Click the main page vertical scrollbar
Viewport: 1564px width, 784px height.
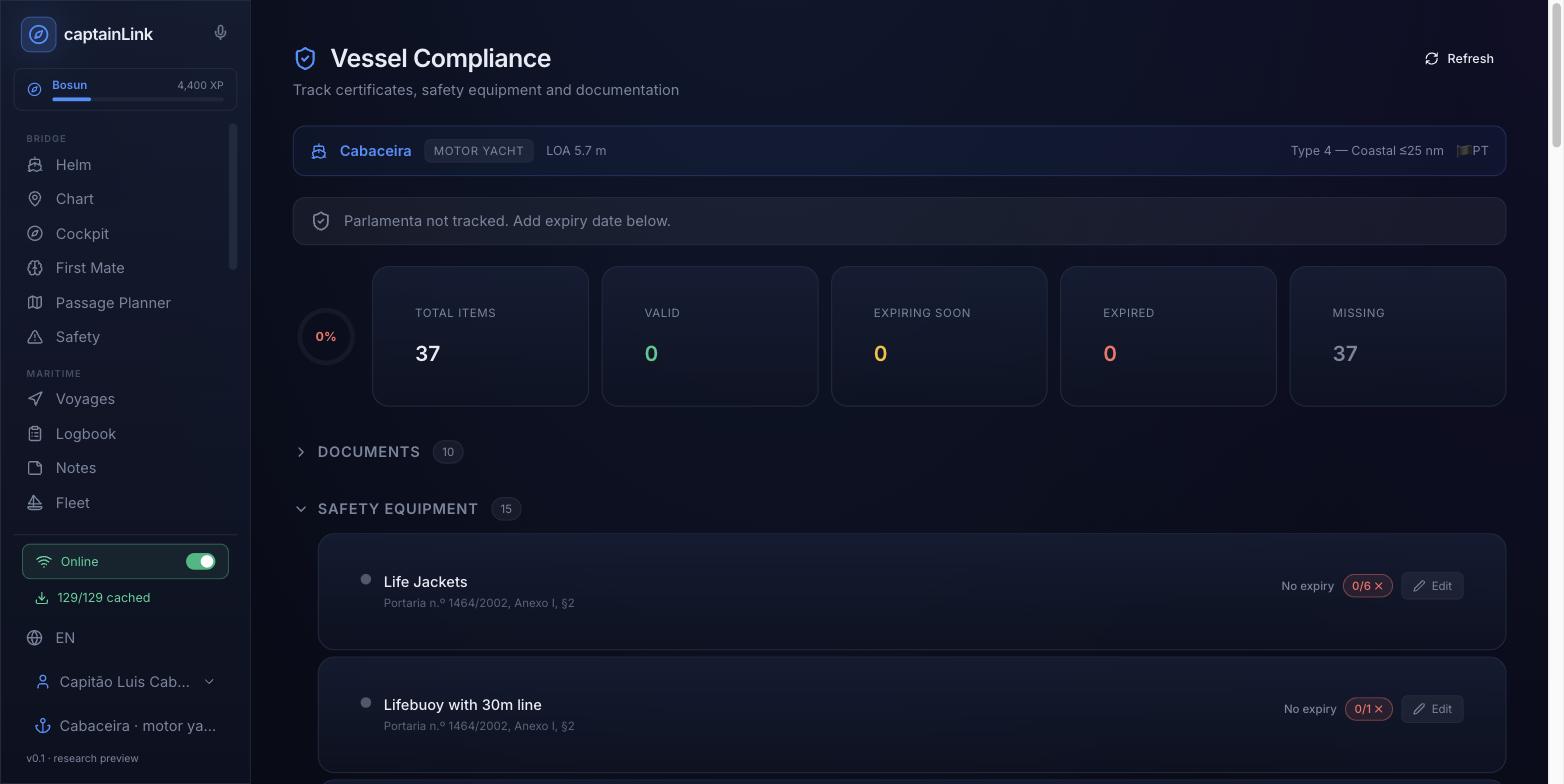(1556, 75)
